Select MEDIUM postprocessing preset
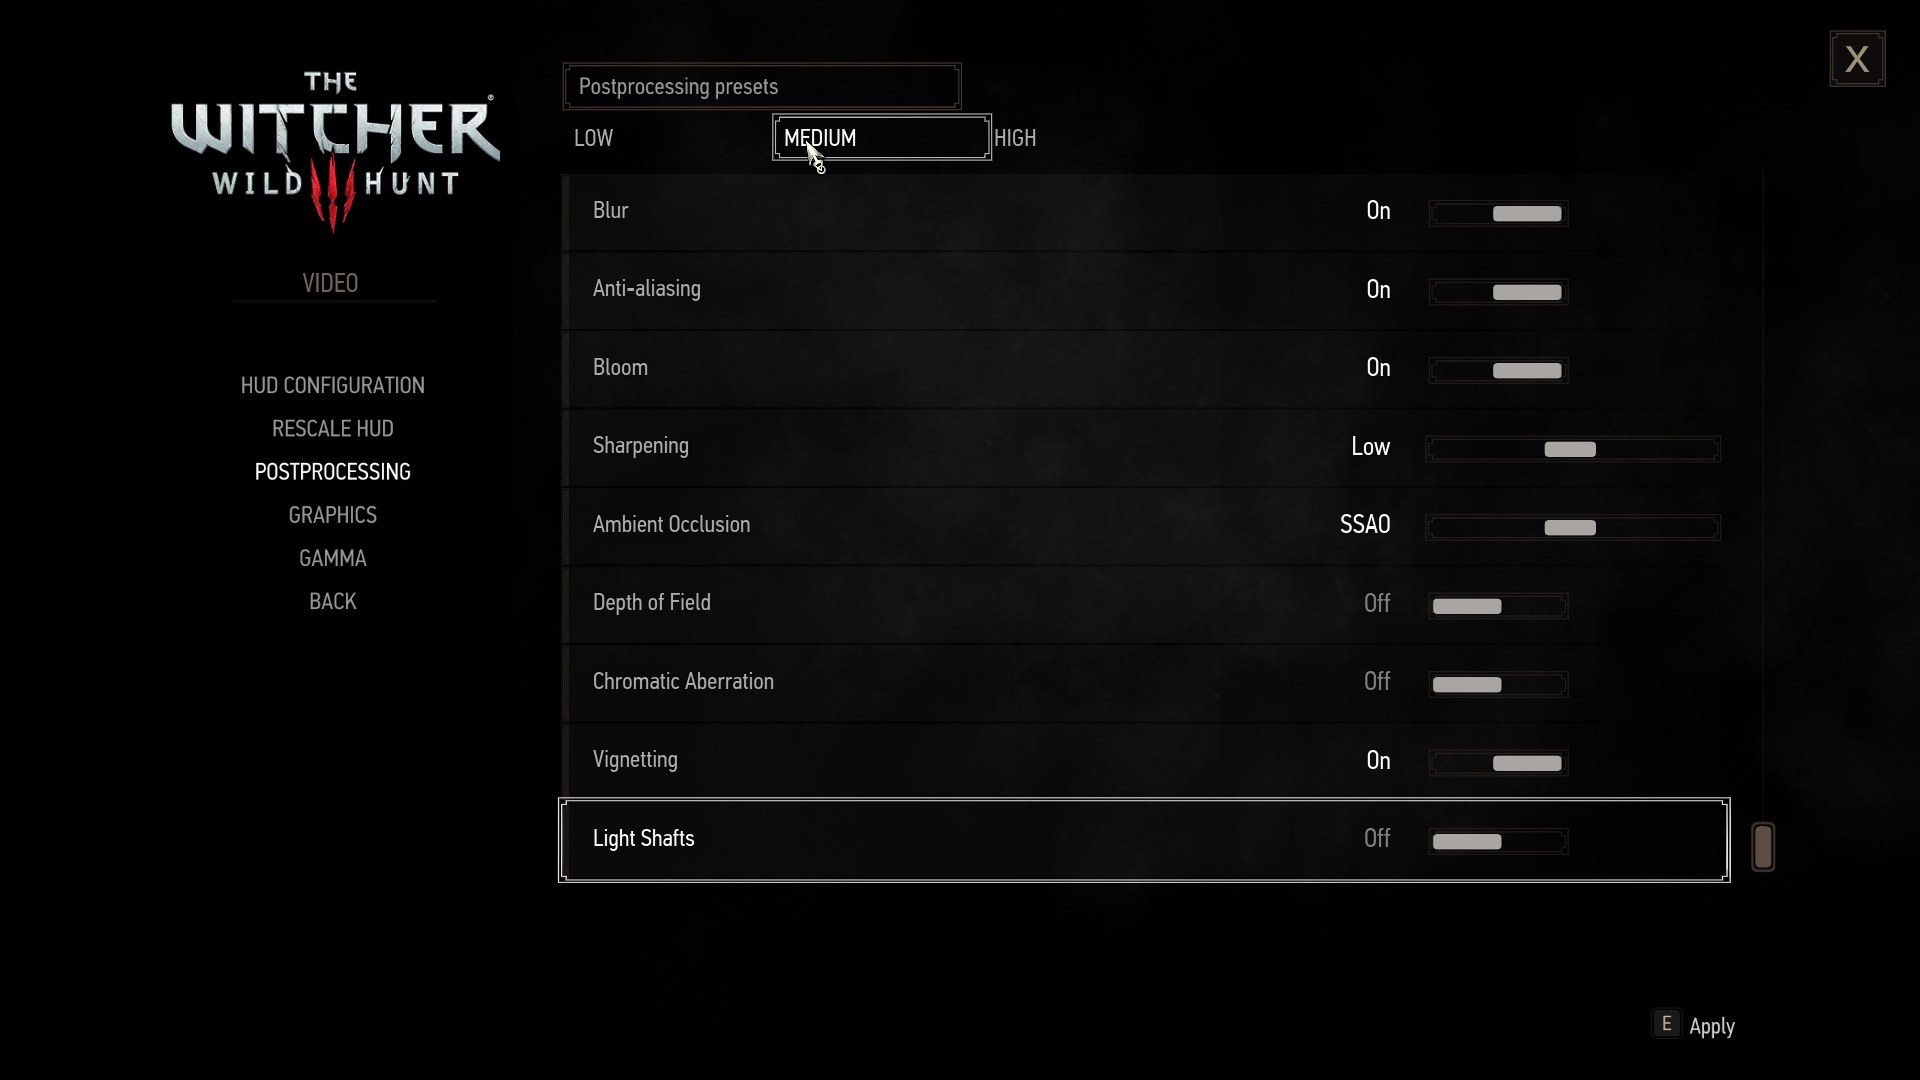 [881, 137]
